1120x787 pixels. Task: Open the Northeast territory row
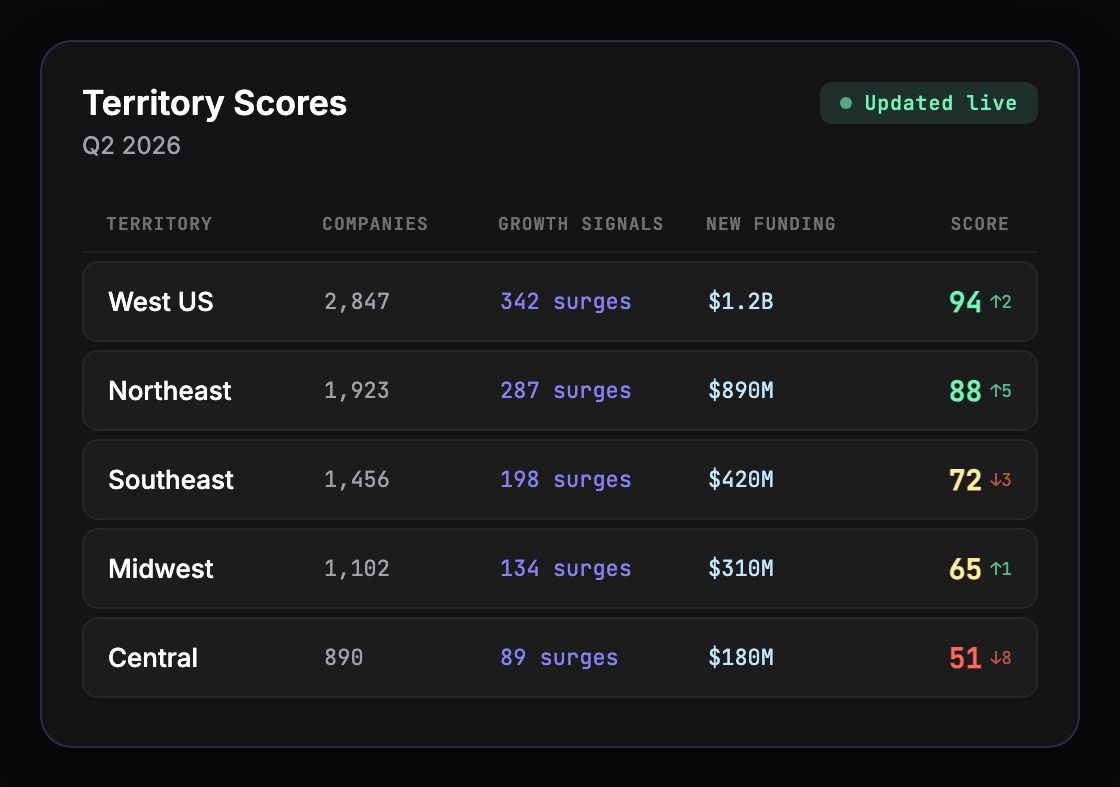[x=560, y=391]
